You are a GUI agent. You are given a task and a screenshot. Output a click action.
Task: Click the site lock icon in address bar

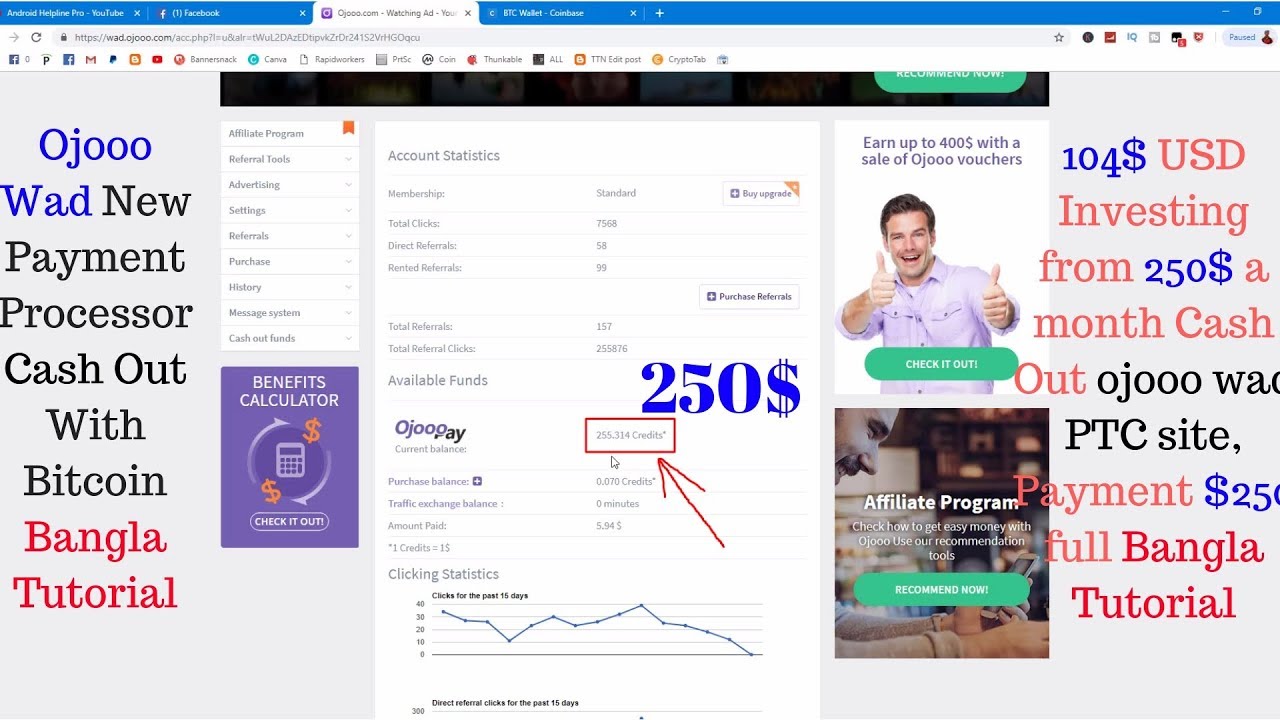pyautogui.click(x=64, y=37)
